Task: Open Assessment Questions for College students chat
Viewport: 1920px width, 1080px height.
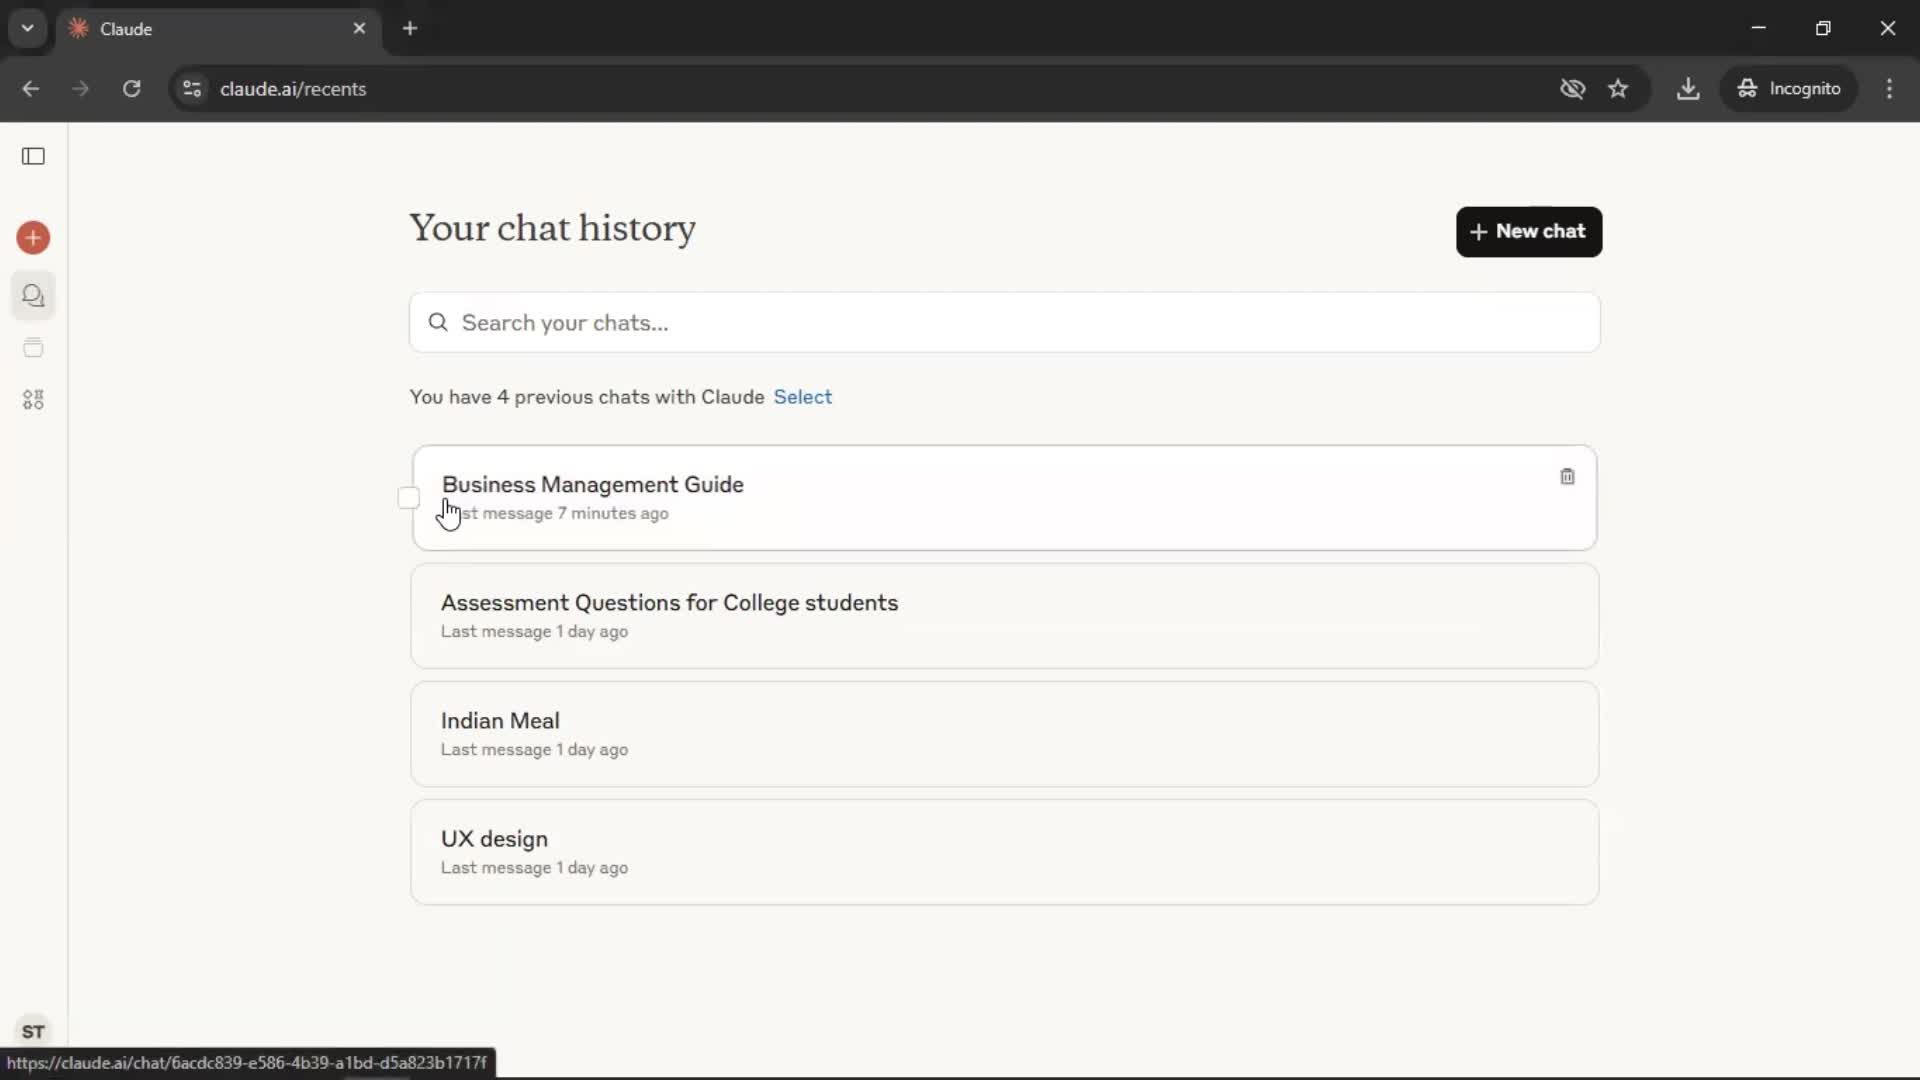Action: [x=1004, y=616]
